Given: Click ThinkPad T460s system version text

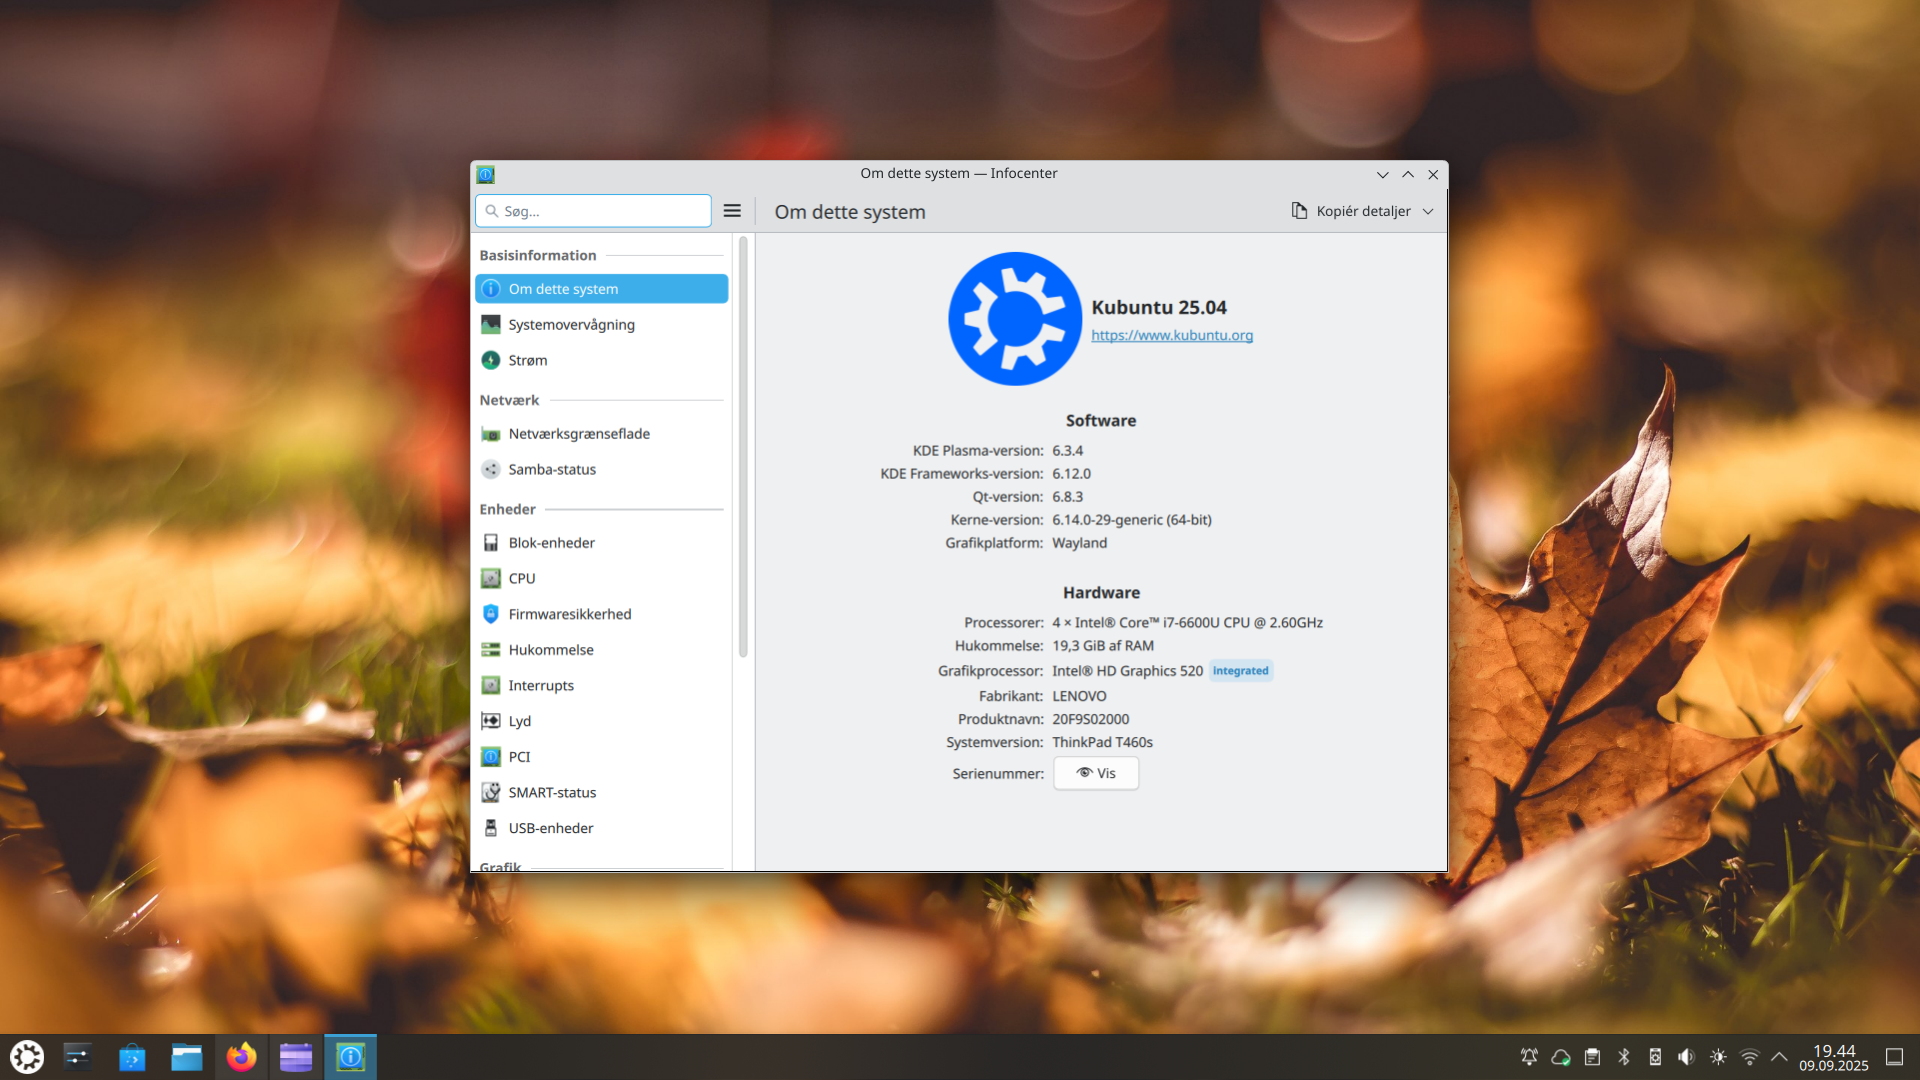Looking at the screenshot, I should pyautogui.click(x=1102, y=742).
